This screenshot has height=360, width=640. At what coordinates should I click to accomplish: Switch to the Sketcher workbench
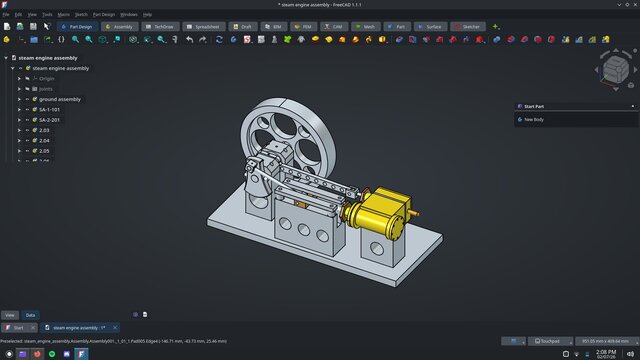click(468, 27)
